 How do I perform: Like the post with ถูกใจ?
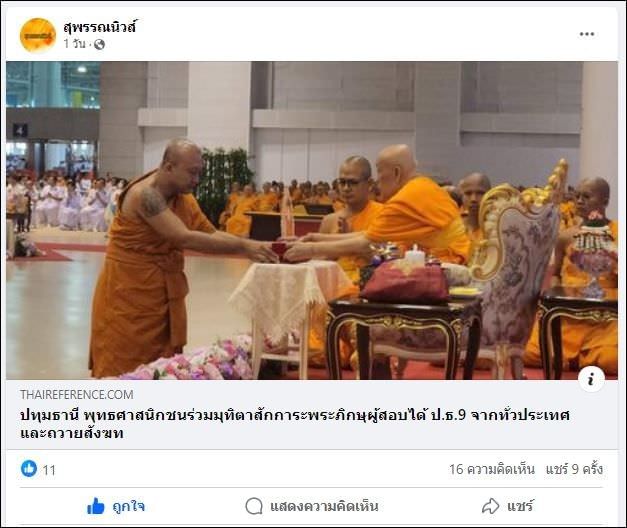pyautogui.click(x=116, y=506)
